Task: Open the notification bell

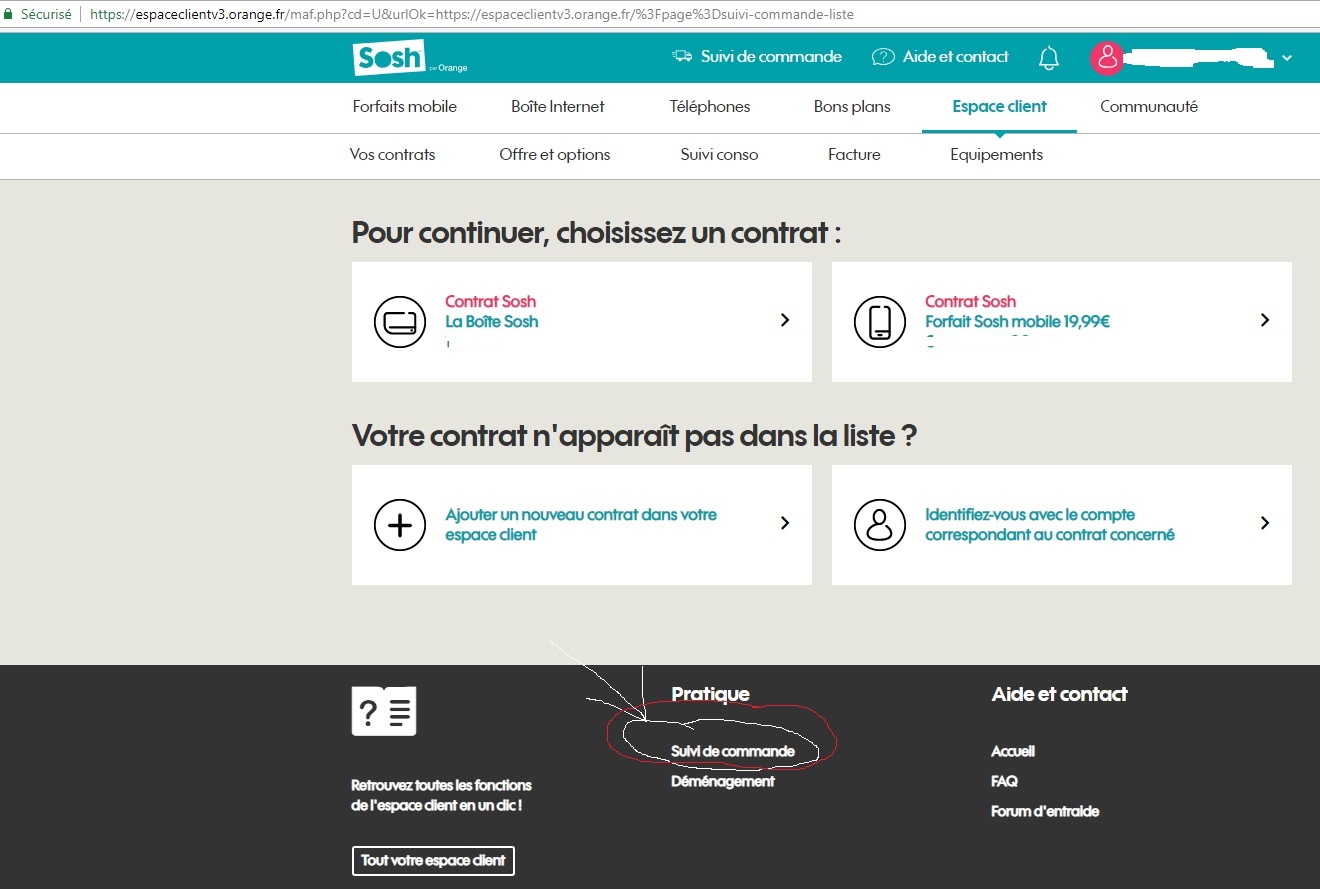Action: pos(1048,57)
